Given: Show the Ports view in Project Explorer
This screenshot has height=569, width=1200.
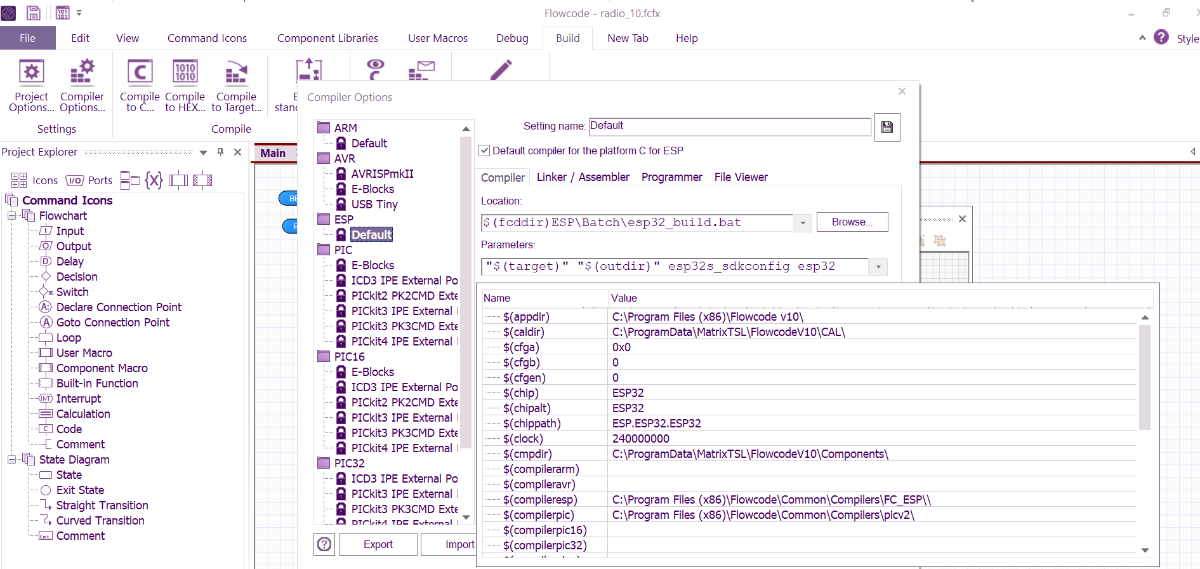Looking at the screenshot, I should (89, 180).
